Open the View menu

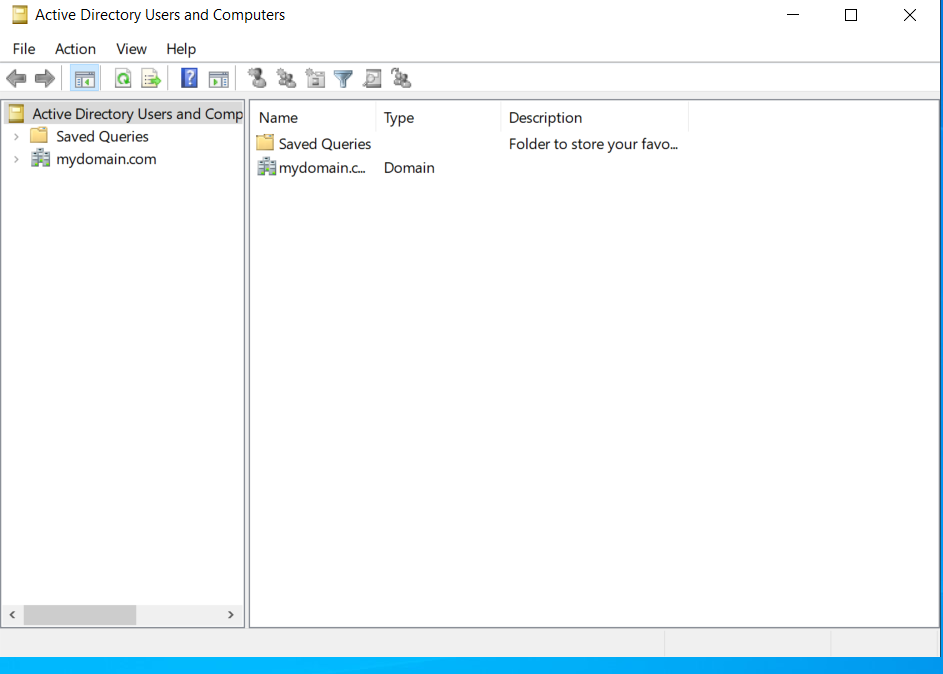point(131,48)
